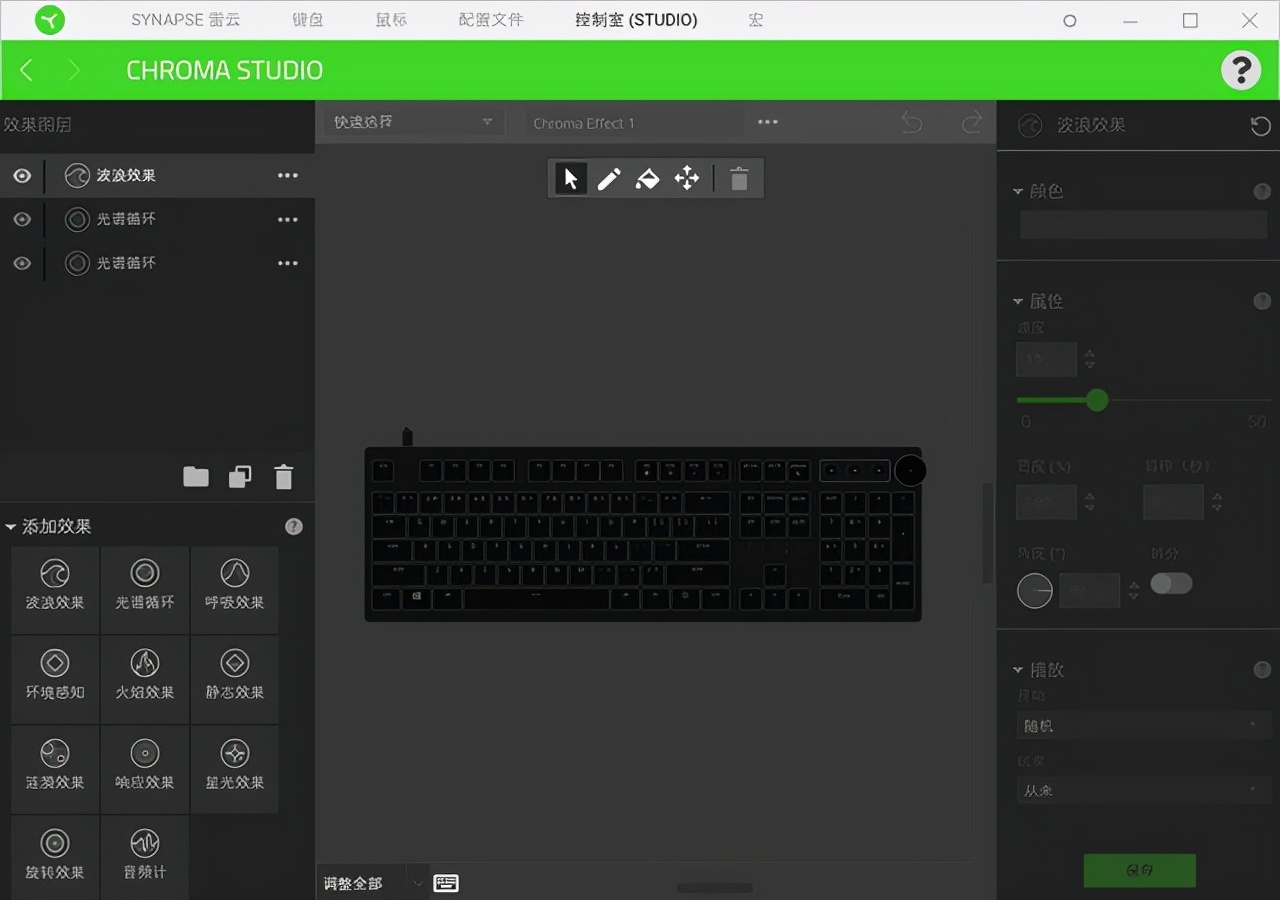The height and width of the screenshot is (900, 1280).
Task: Add an Ambient Awareness (环境感知) effect
Action: (x=55, y=679)
